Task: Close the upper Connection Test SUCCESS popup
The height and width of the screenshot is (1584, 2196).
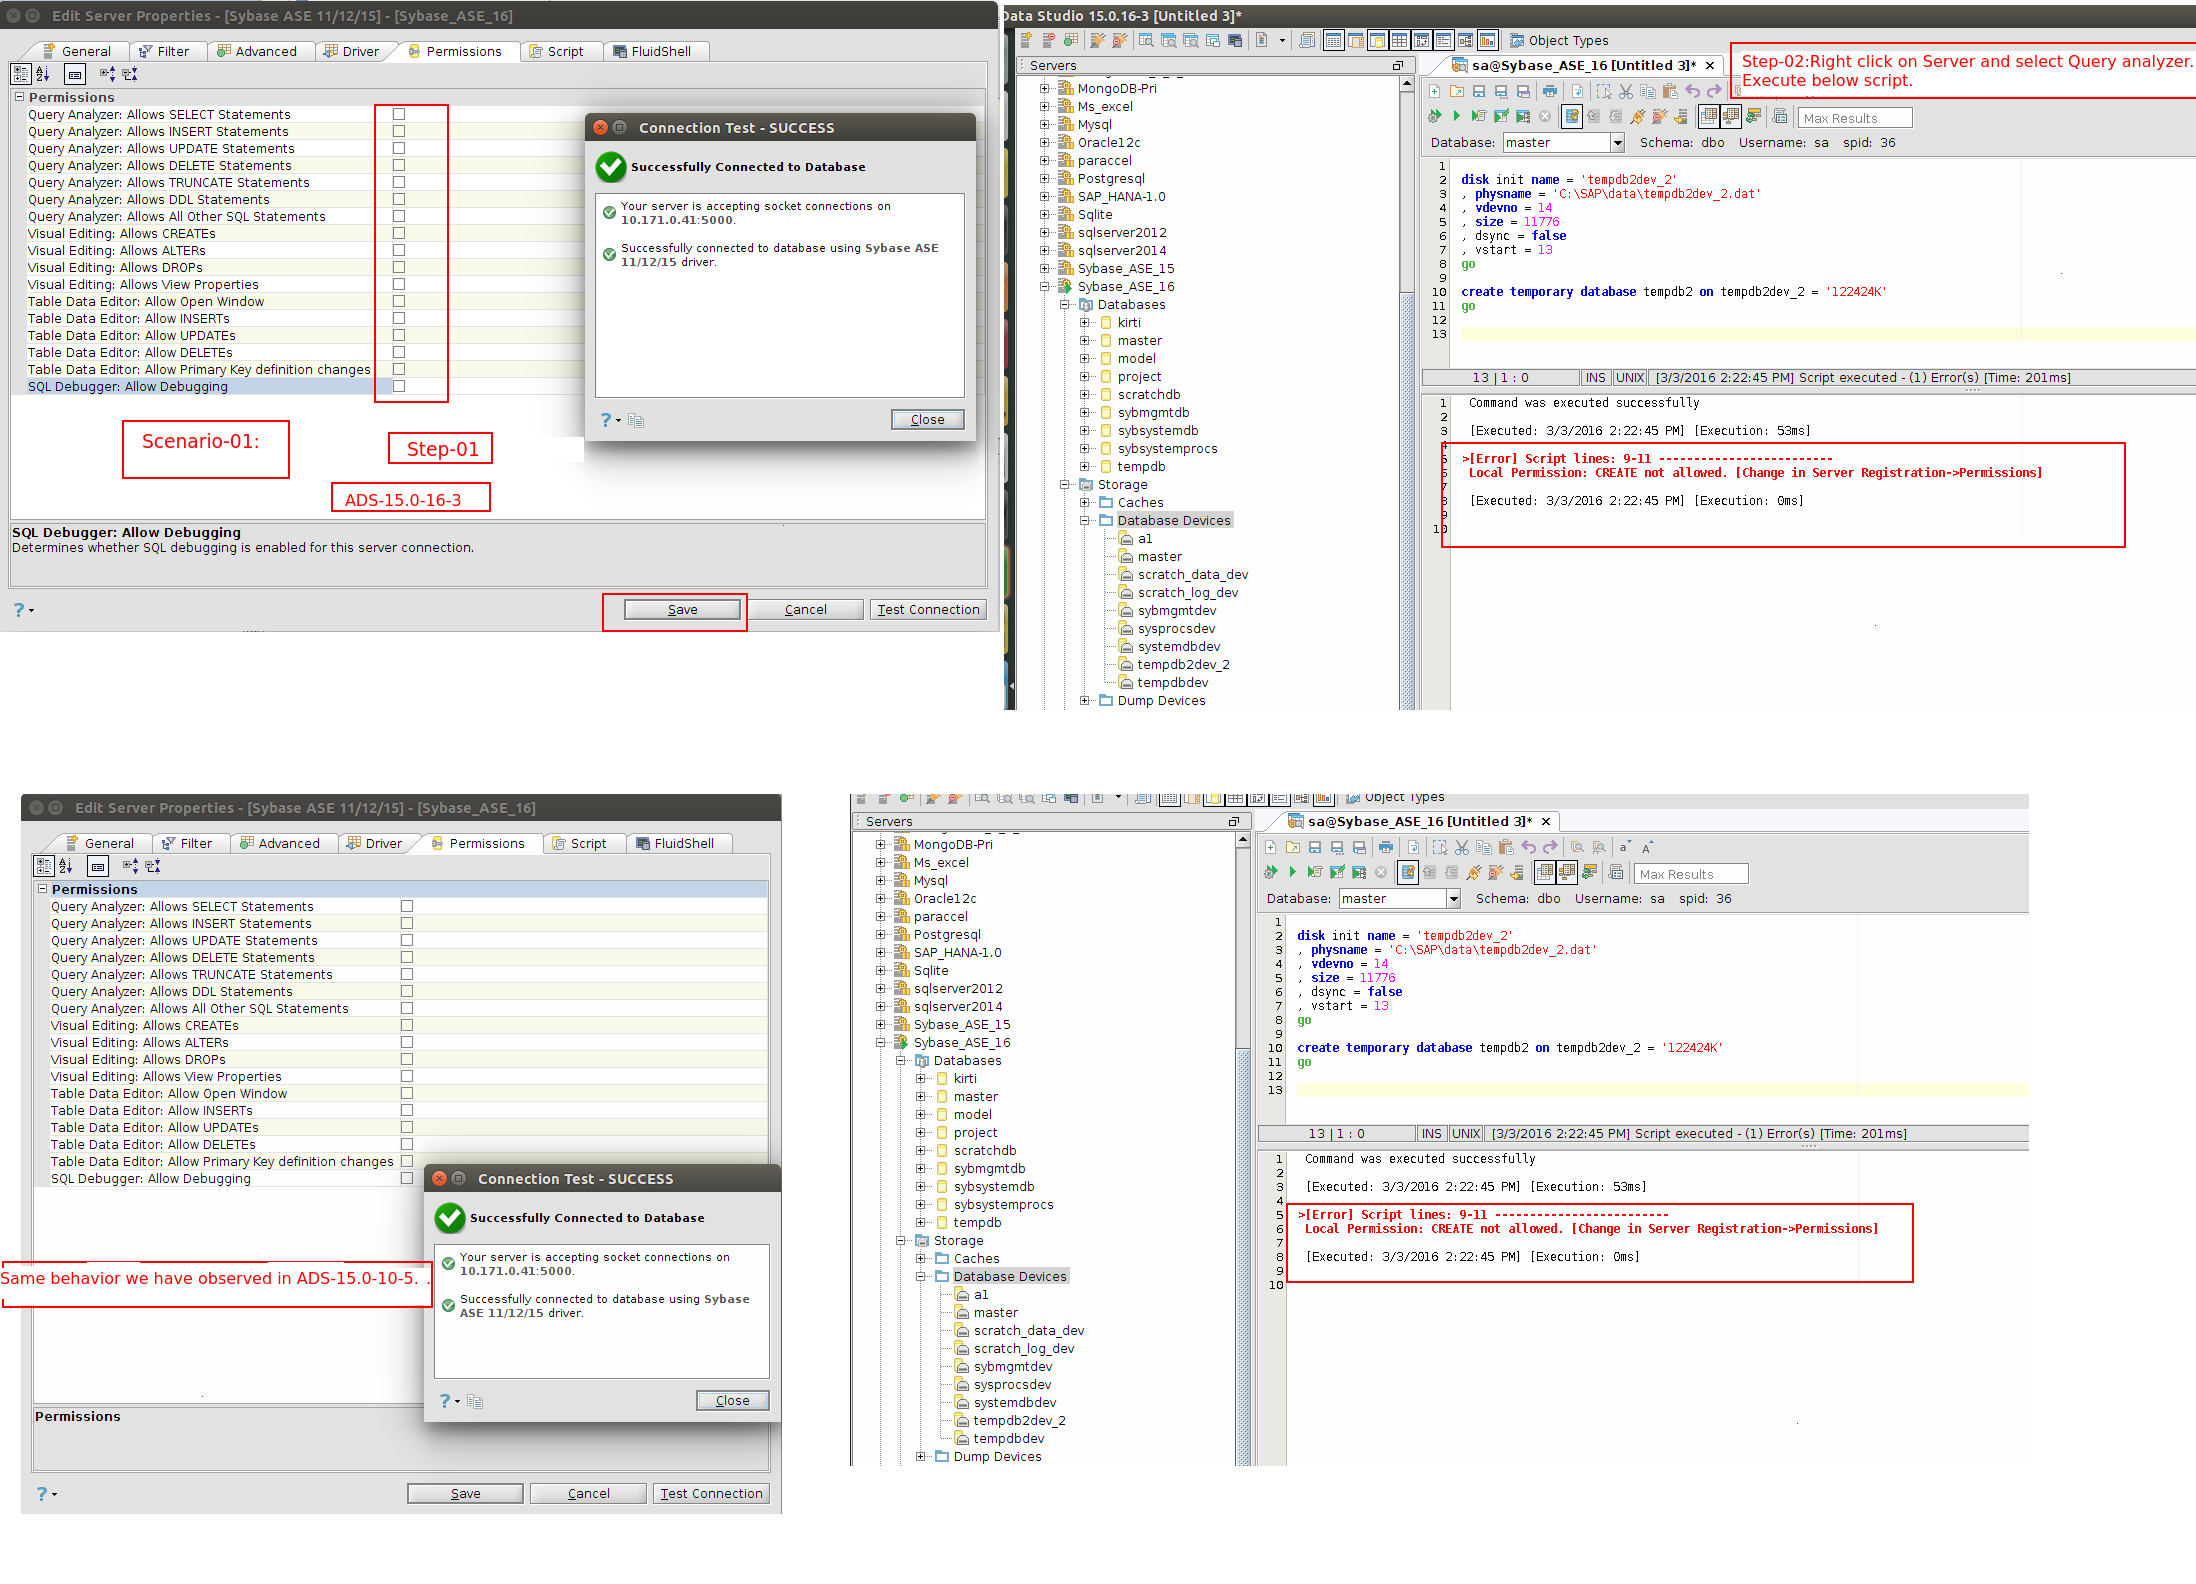Action: (927, 420)
